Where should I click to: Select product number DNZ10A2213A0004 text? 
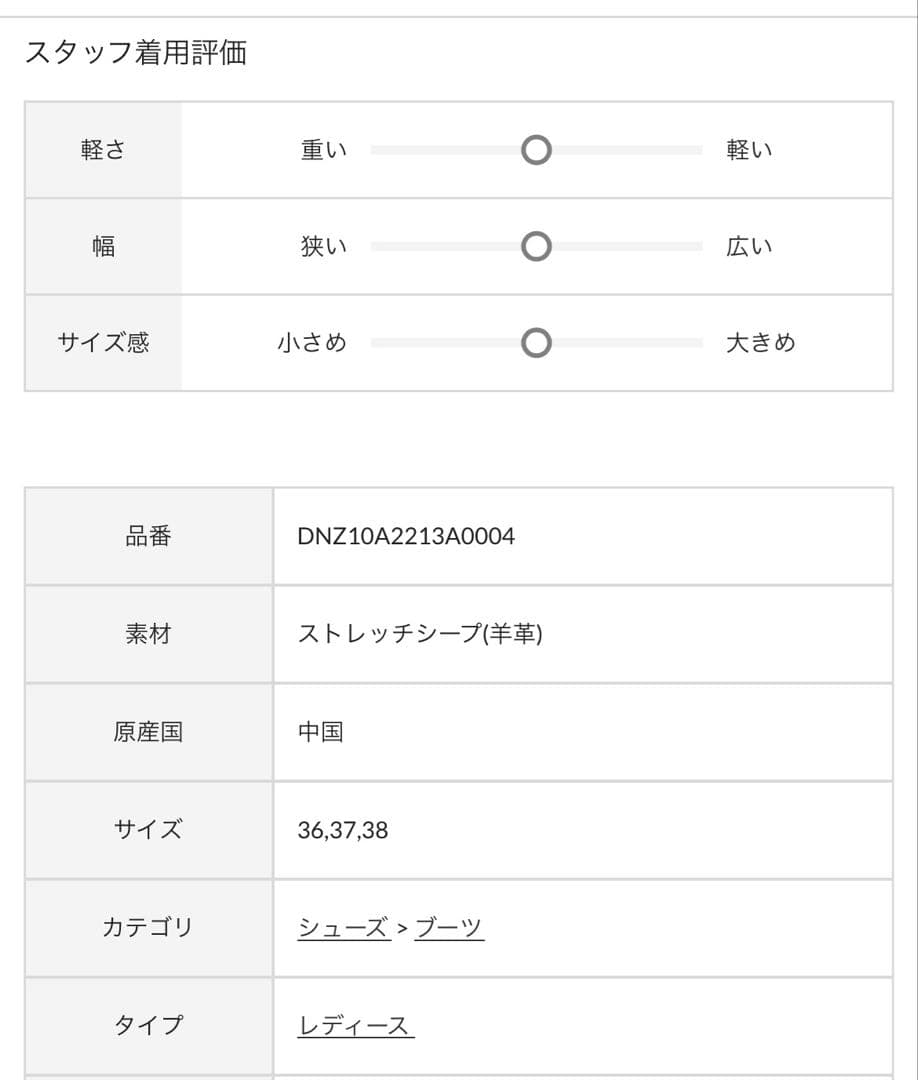click(x=406, y=537)
